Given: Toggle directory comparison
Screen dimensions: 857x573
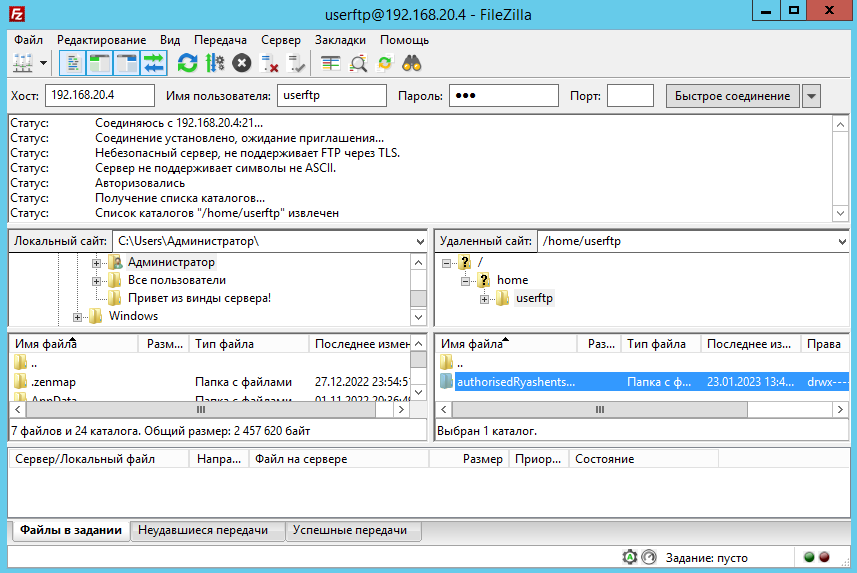Looking at the screenshot, I should [358, 63].
